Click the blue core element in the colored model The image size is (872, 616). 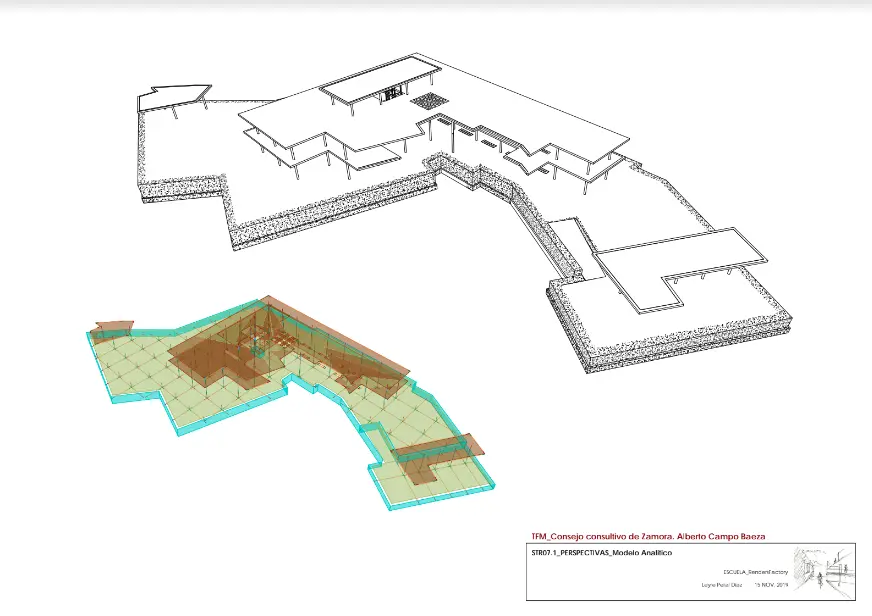[x=257, y=347]
